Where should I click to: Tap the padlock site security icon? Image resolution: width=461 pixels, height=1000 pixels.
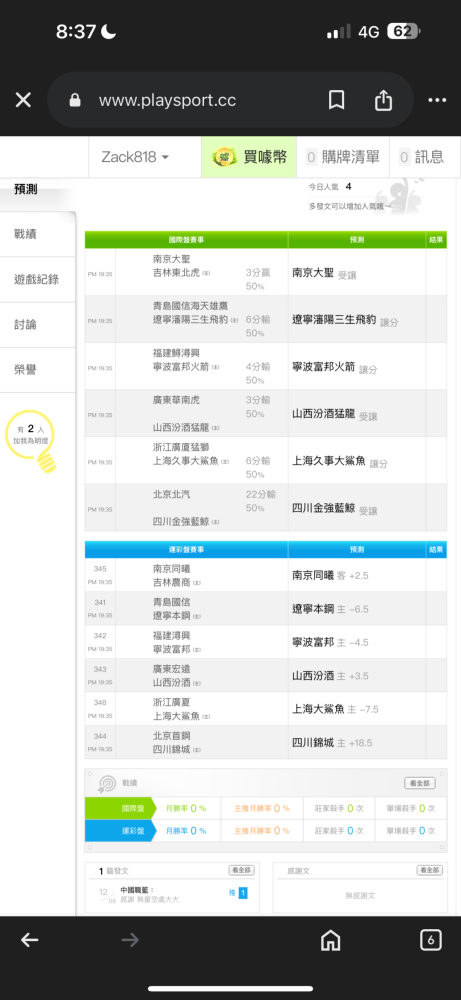click(75, 100)
